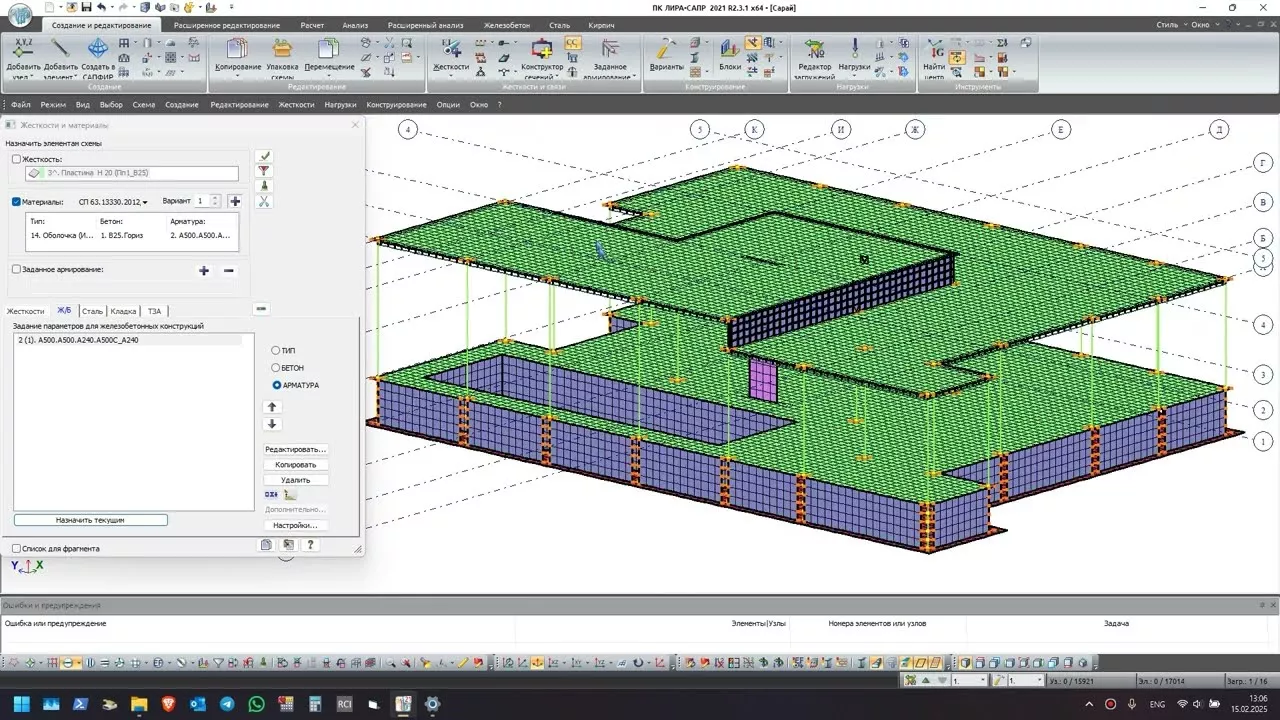This screenshot has height=720, width=1280.
Task: Open the Сталь tab in materials panel
Action: 92,311
